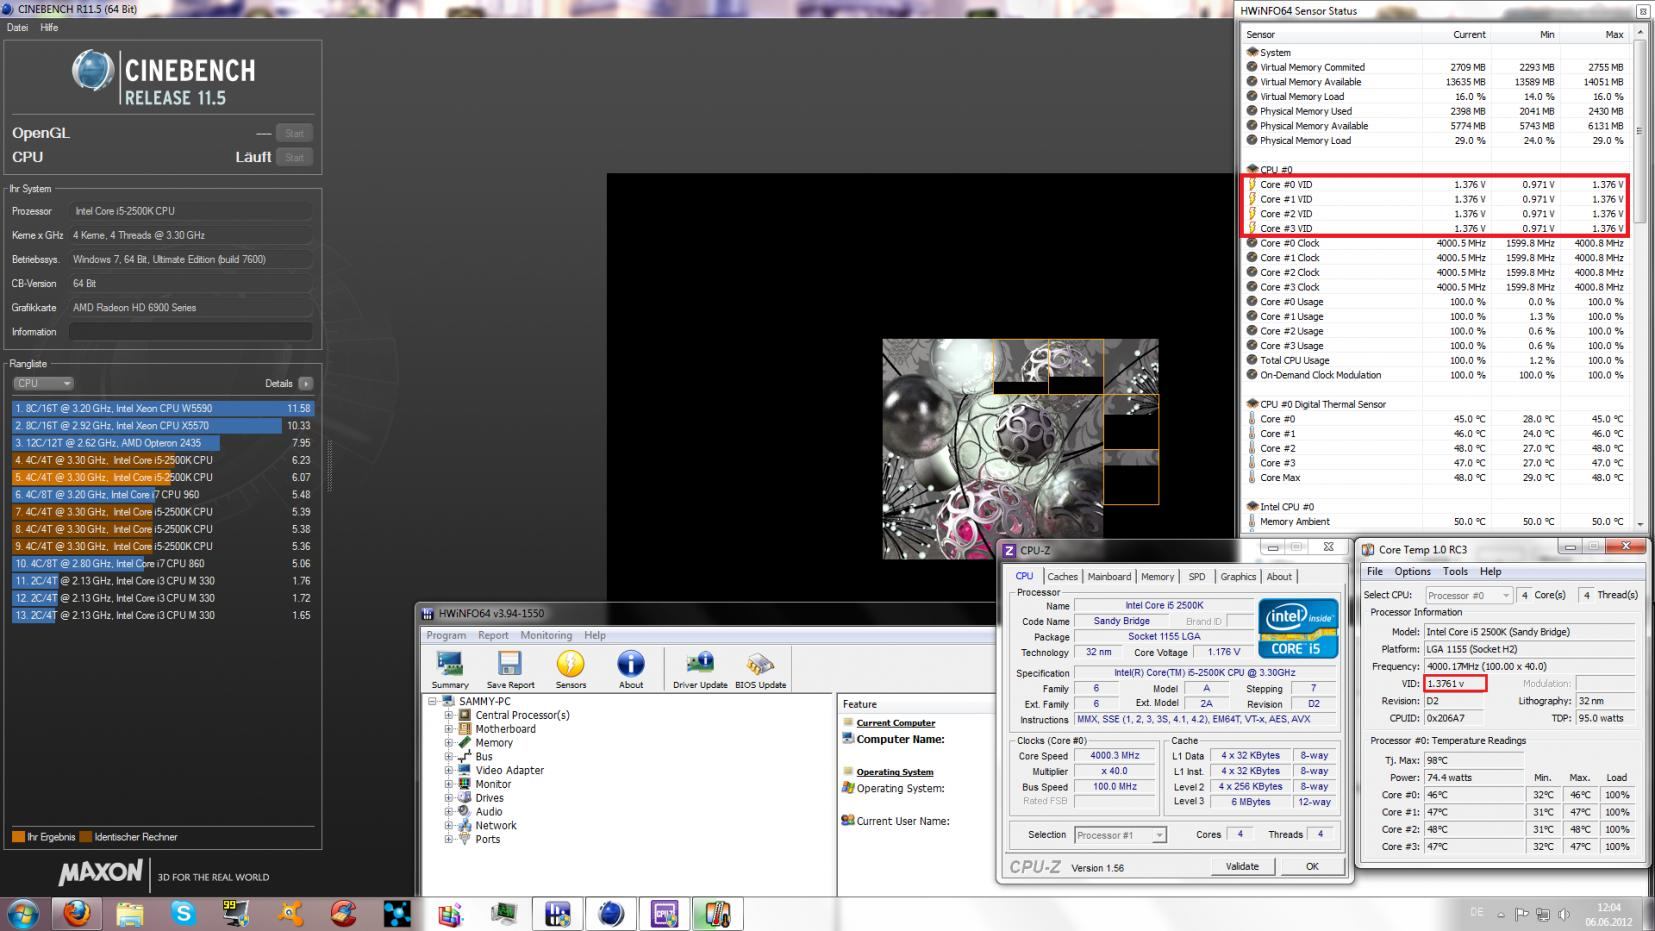Click the Save Report floppy icon
1655x931 pixels.
510,668
